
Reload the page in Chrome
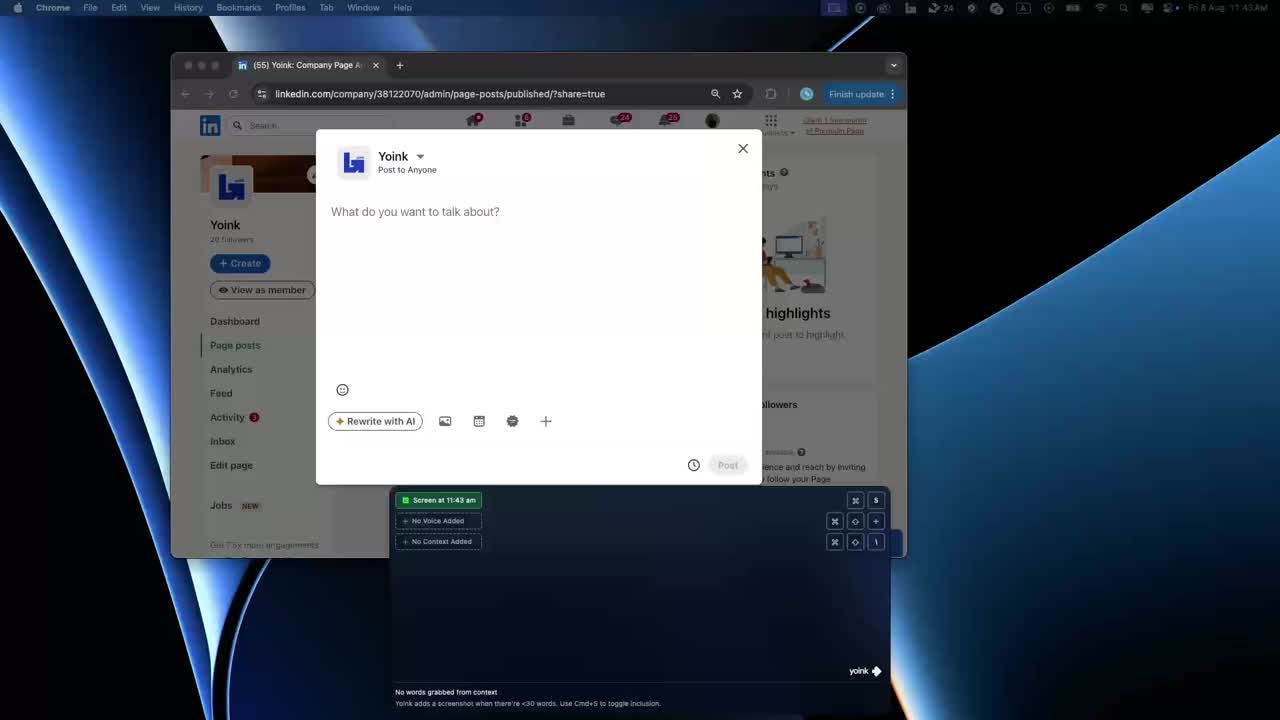pyautogui.click(x=233, y=94)
